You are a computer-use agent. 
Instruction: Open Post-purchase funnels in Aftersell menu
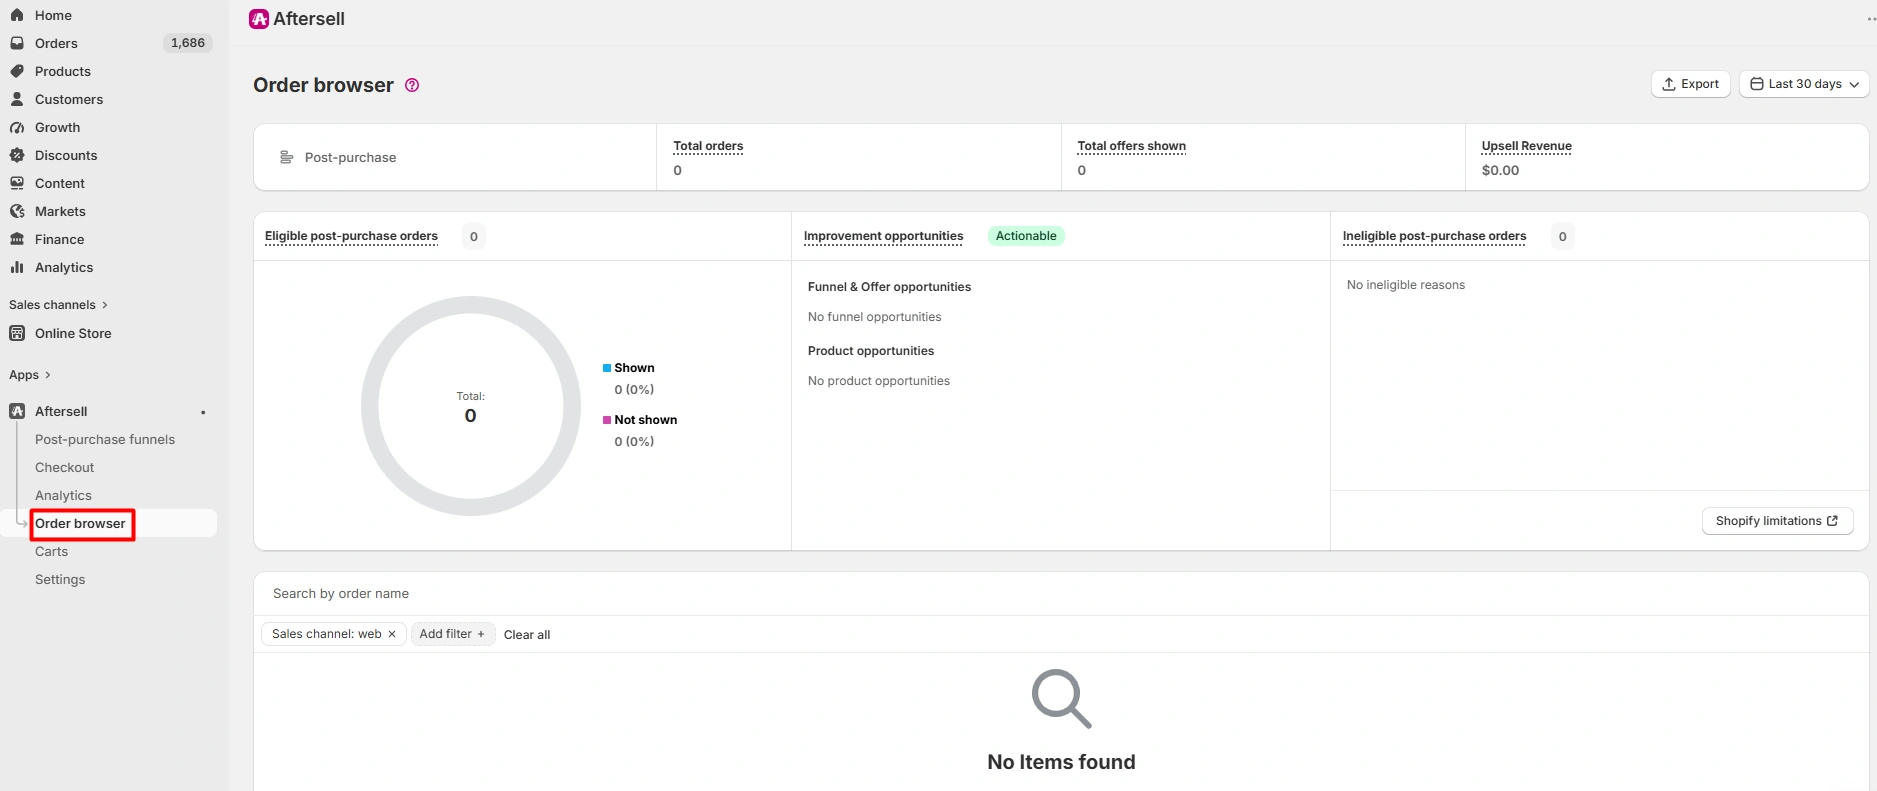(105, 439)
